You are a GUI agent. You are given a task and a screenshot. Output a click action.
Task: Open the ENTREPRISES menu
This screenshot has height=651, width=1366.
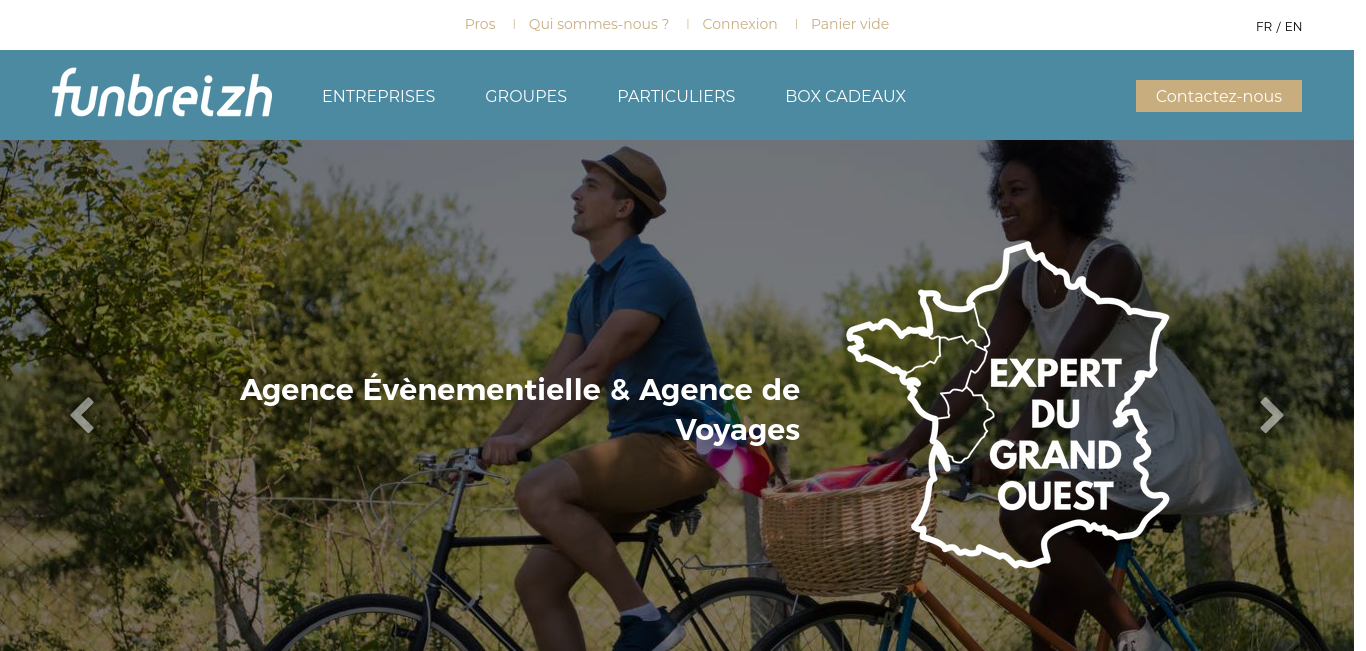[x=378, y=96]
